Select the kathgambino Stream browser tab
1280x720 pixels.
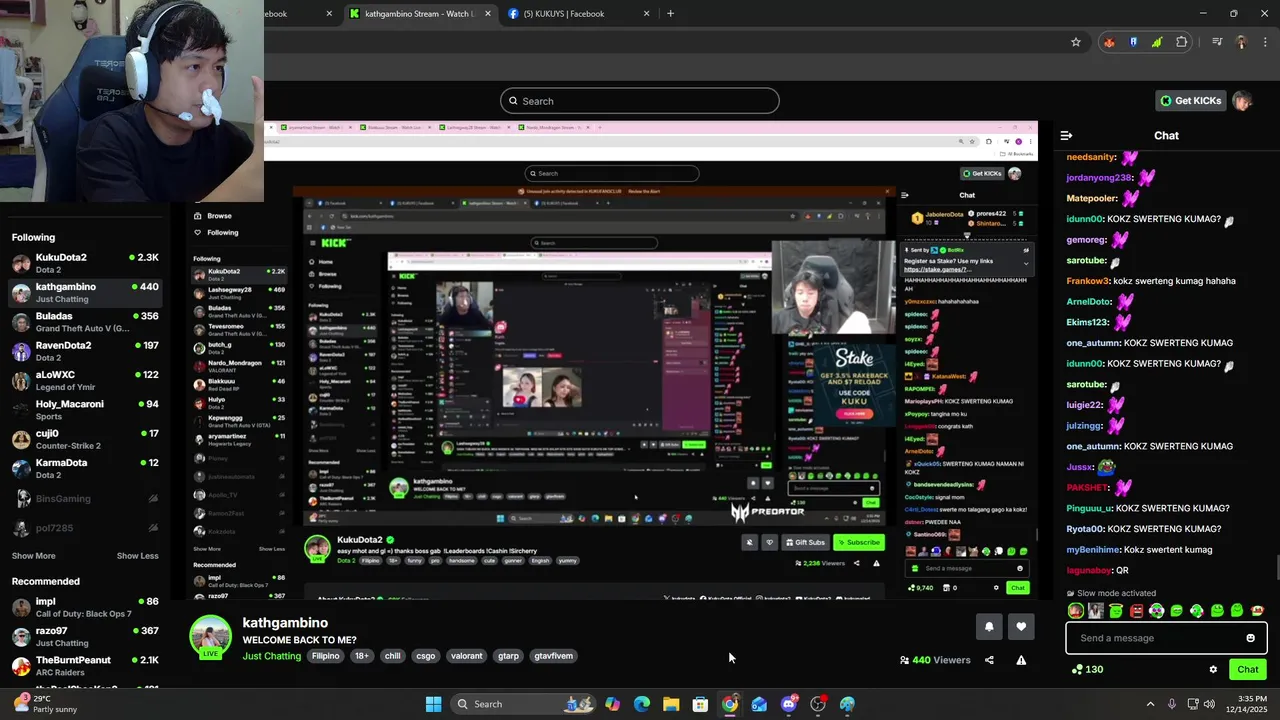click(418, 14)
